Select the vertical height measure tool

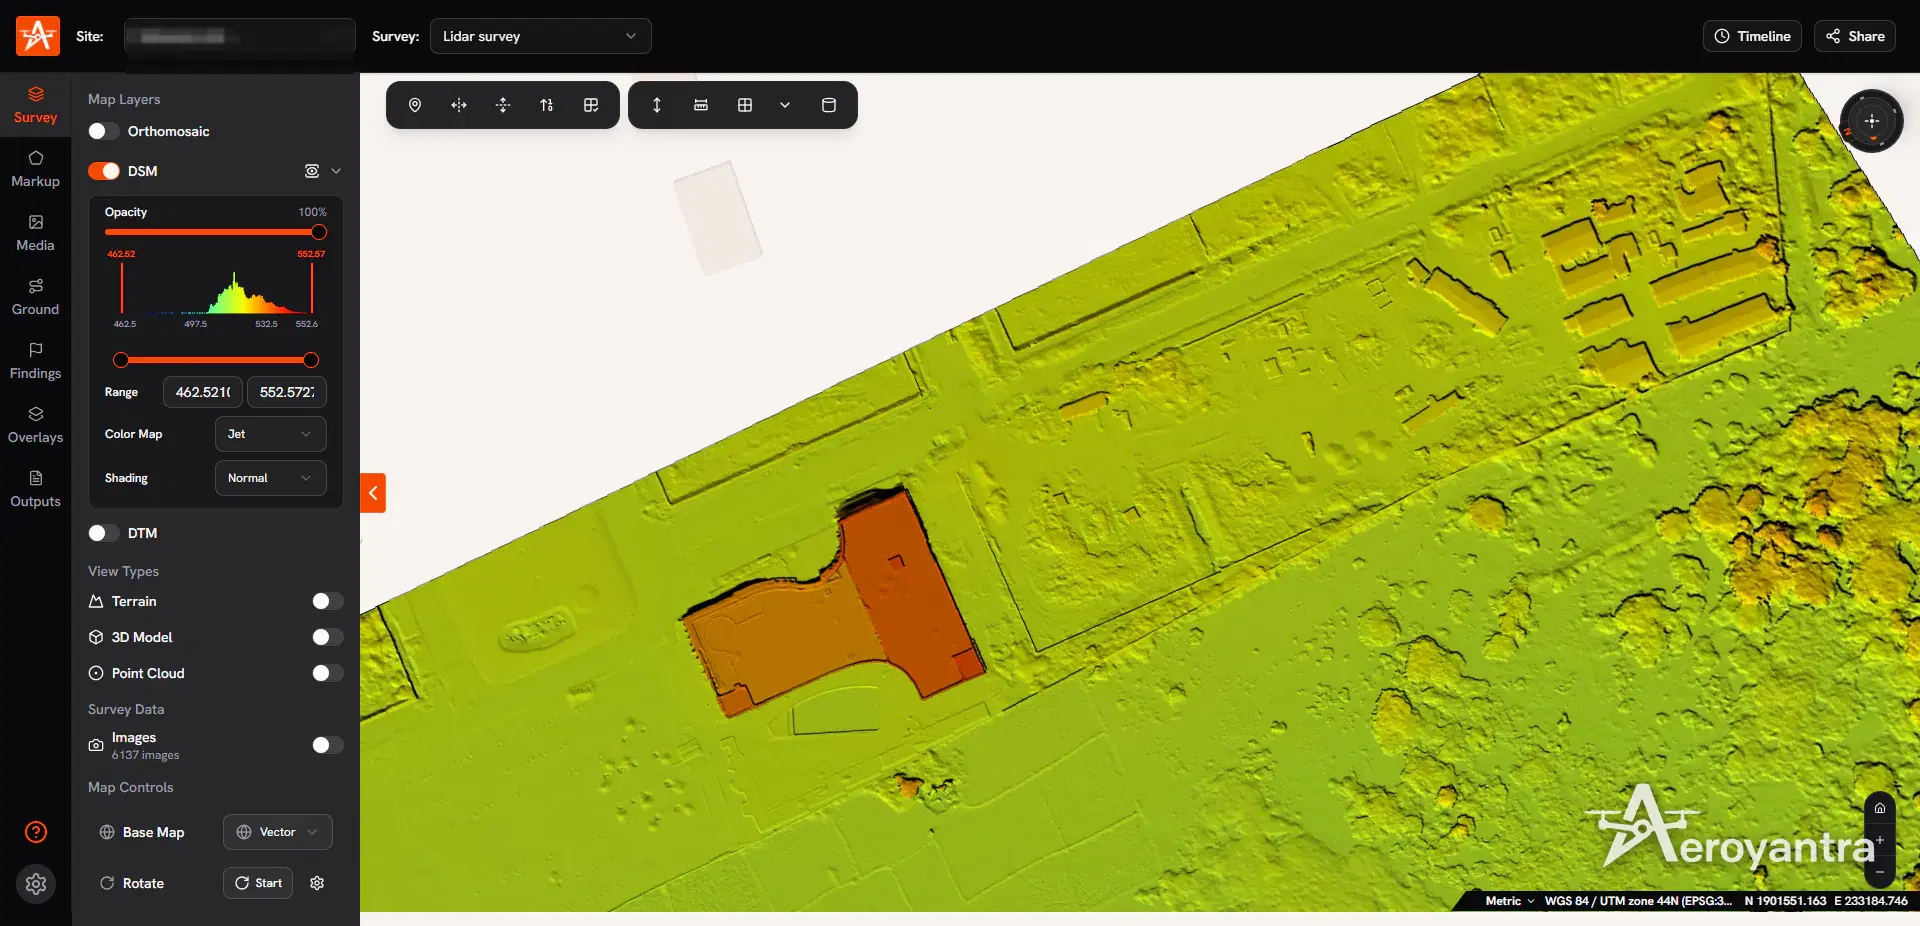[x=657, y=105]
